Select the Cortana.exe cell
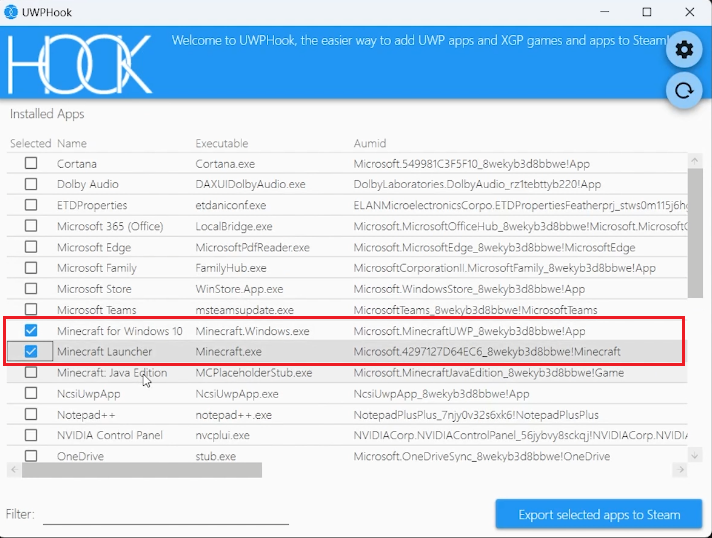 click(225, 164)
